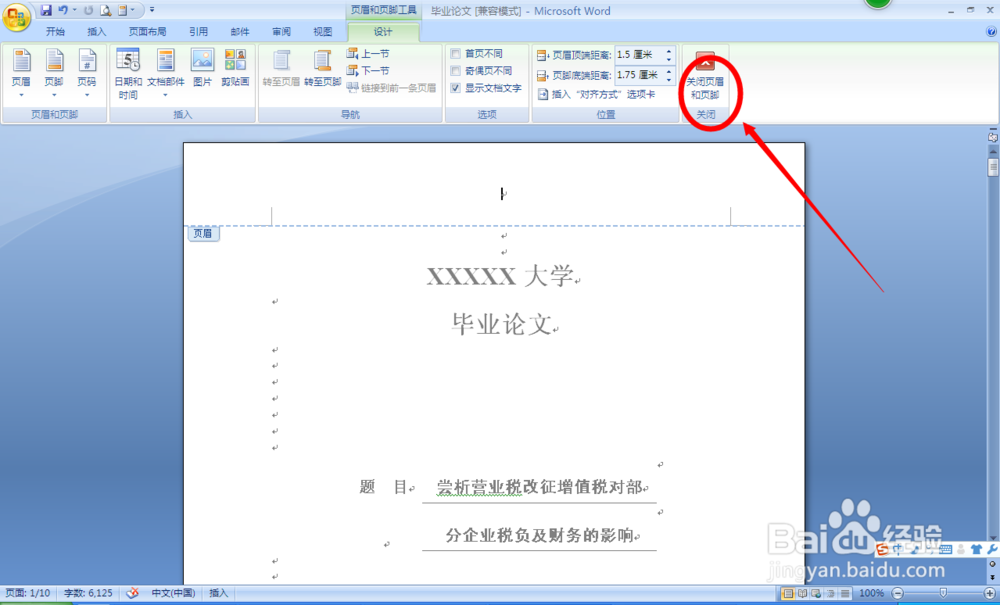Open the Header gallery button
This screenshot has height=605, width=1000.
21,74
